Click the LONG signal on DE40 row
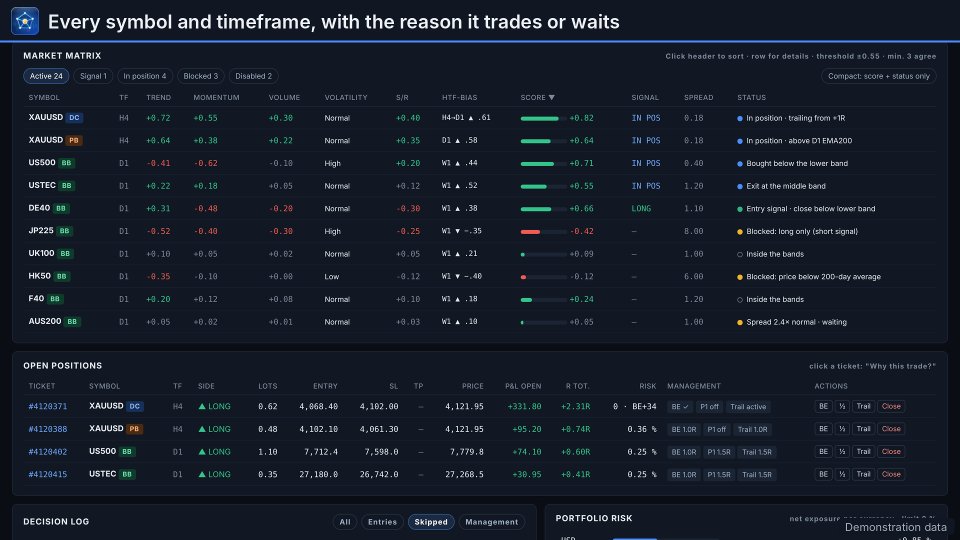 coord(641,209)
